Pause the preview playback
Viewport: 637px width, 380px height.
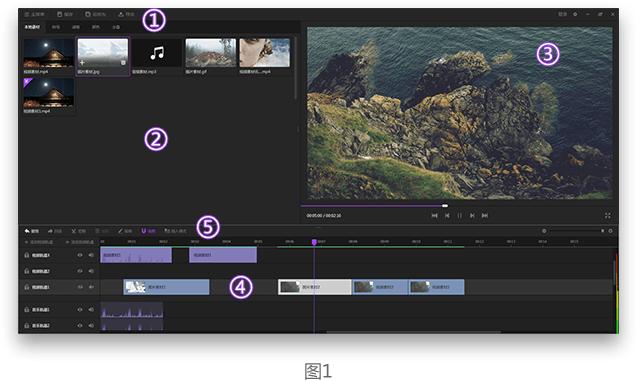[459, 215]
